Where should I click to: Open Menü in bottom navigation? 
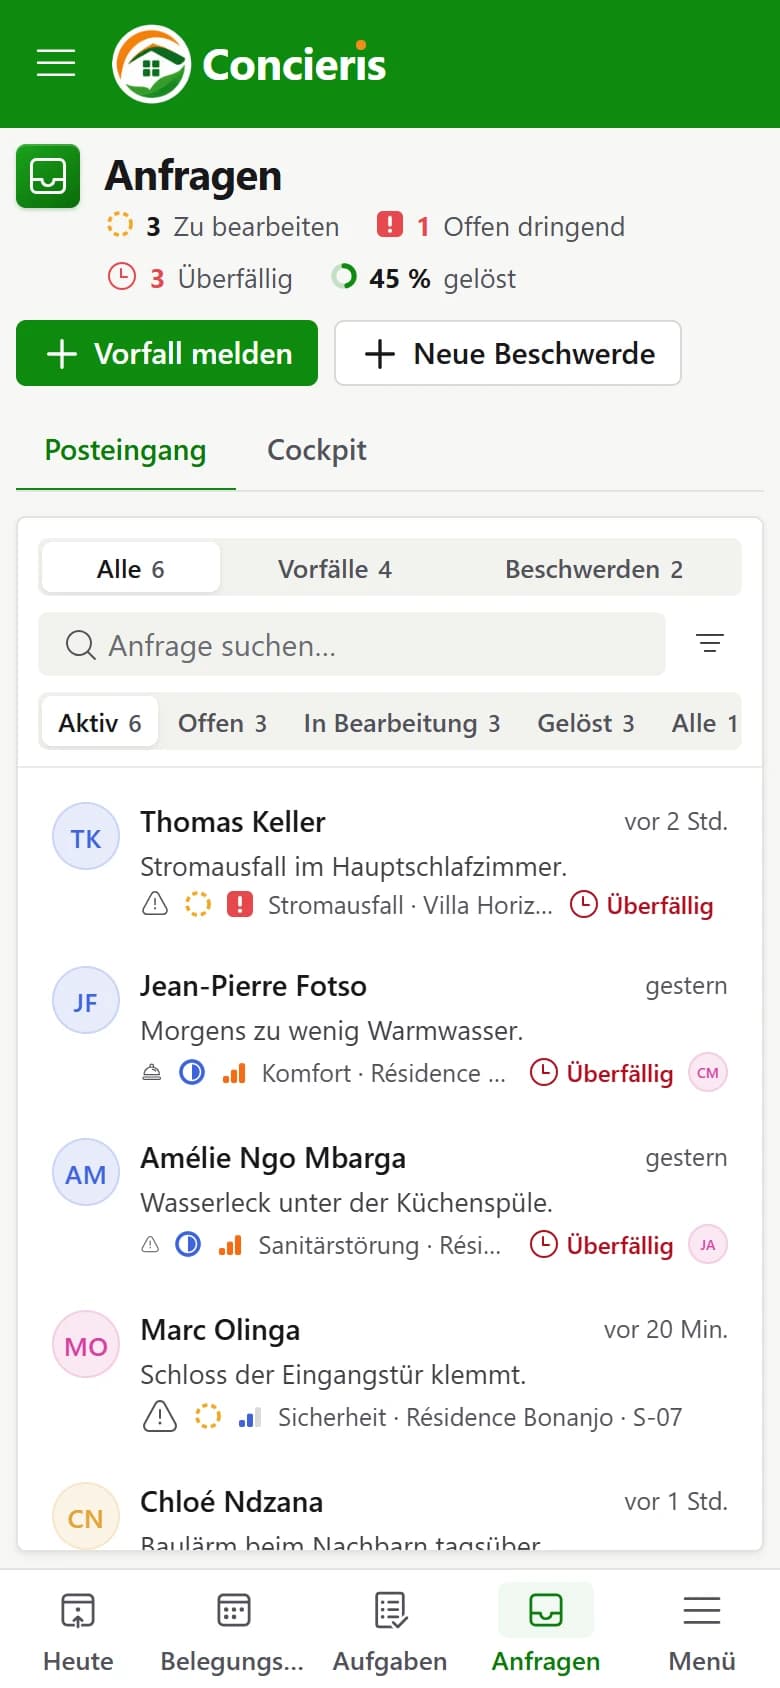pyautogui.click(x=702, y=1632)
